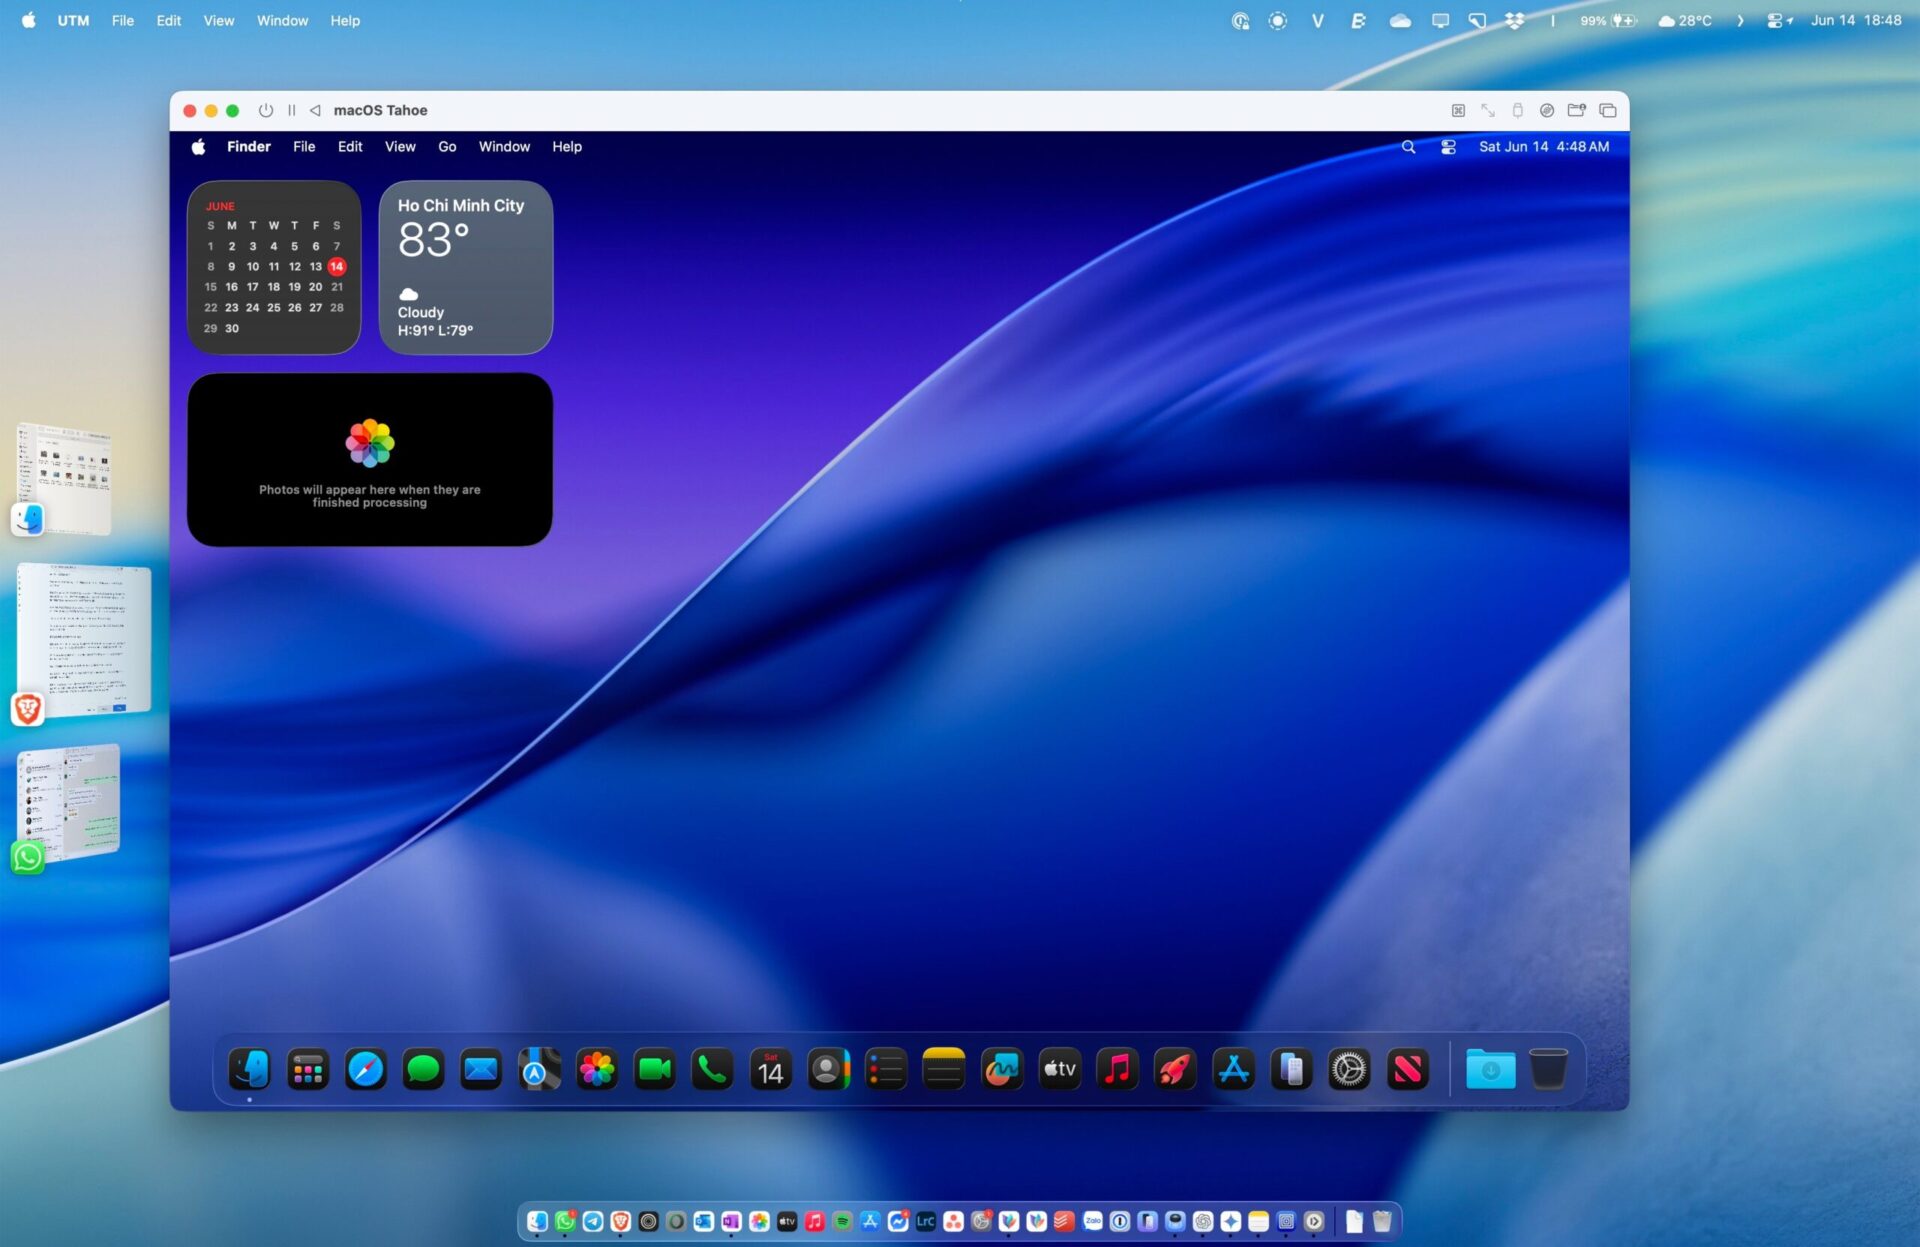Open the guest Finder Go menu
The height and width of the screenshot is (1247, 1920).
pos(446,147)
